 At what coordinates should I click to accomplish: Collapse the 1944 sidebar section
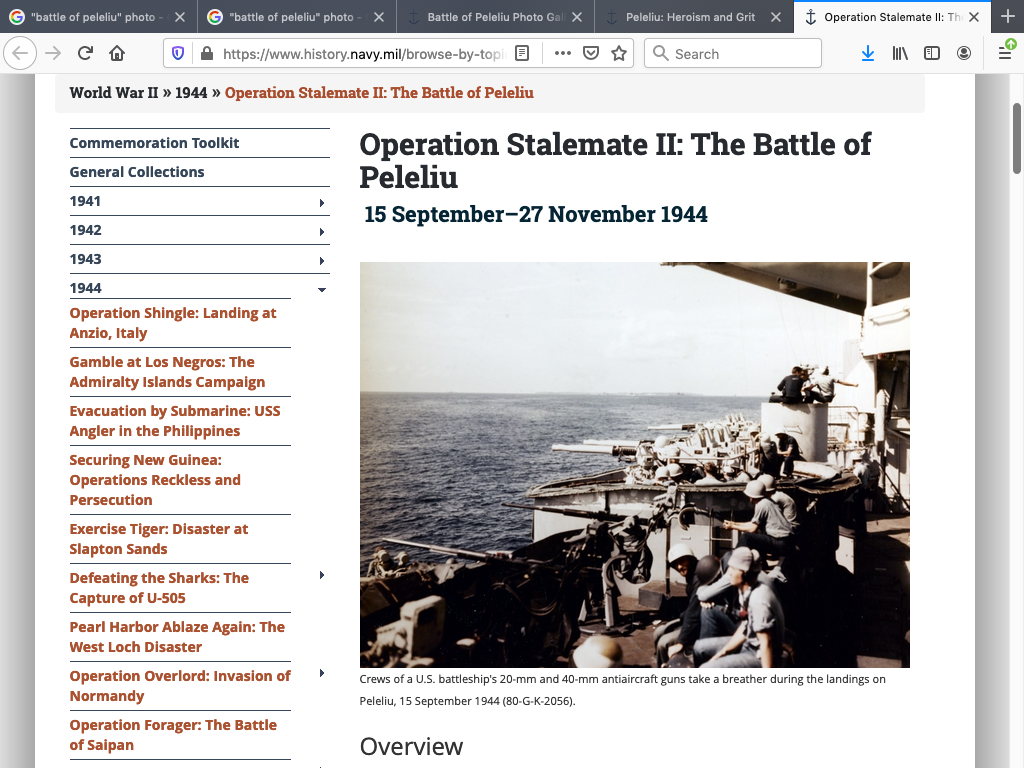coord(321,290)
